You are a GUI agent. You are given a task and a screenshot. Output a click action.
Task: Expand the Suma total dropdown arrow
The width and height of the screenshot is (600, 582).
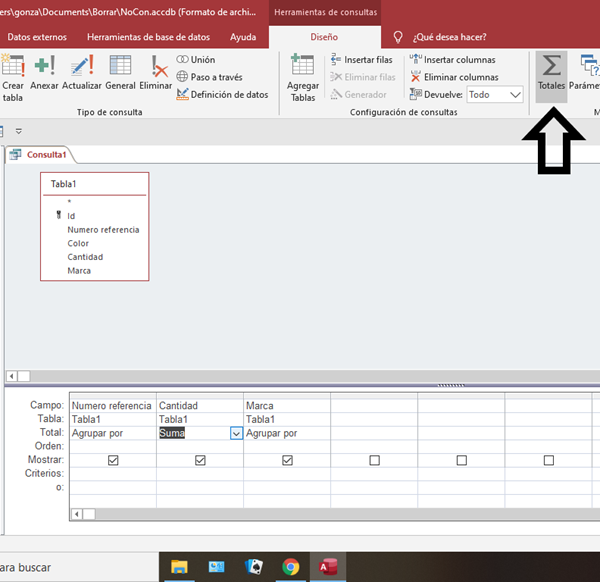coord(236,433)
